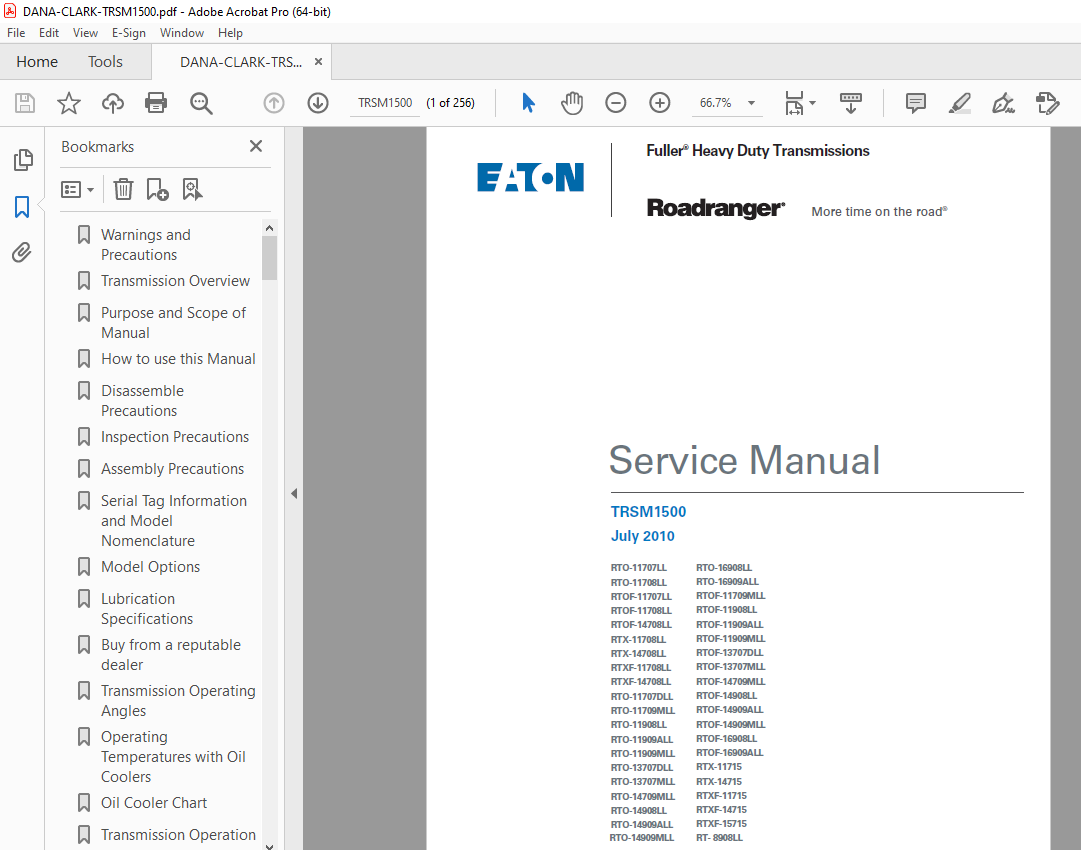This screenshot has width=1081, height=850.
Task: Toggle the Bookmarks panel icon
Action: (x=22, y=206)
